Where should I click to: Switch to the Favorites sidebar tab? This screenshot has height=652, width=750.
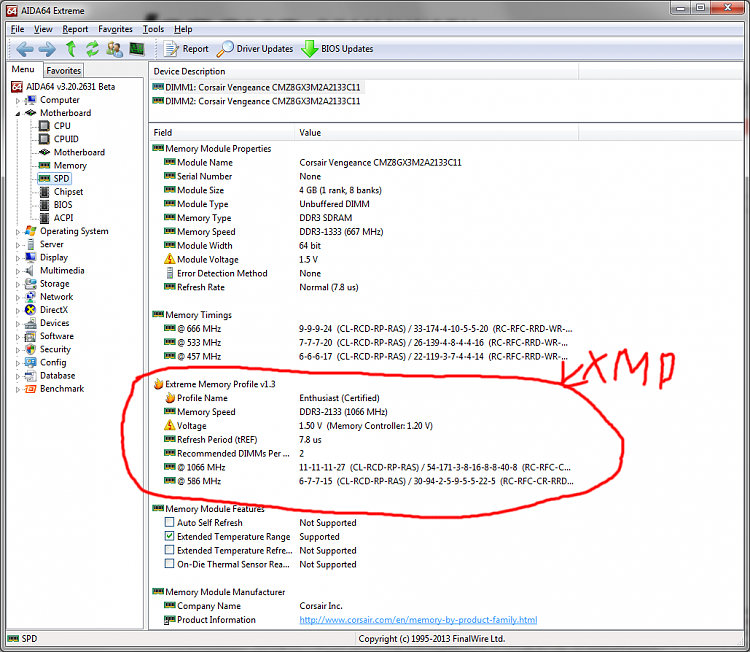click(64, 70)
